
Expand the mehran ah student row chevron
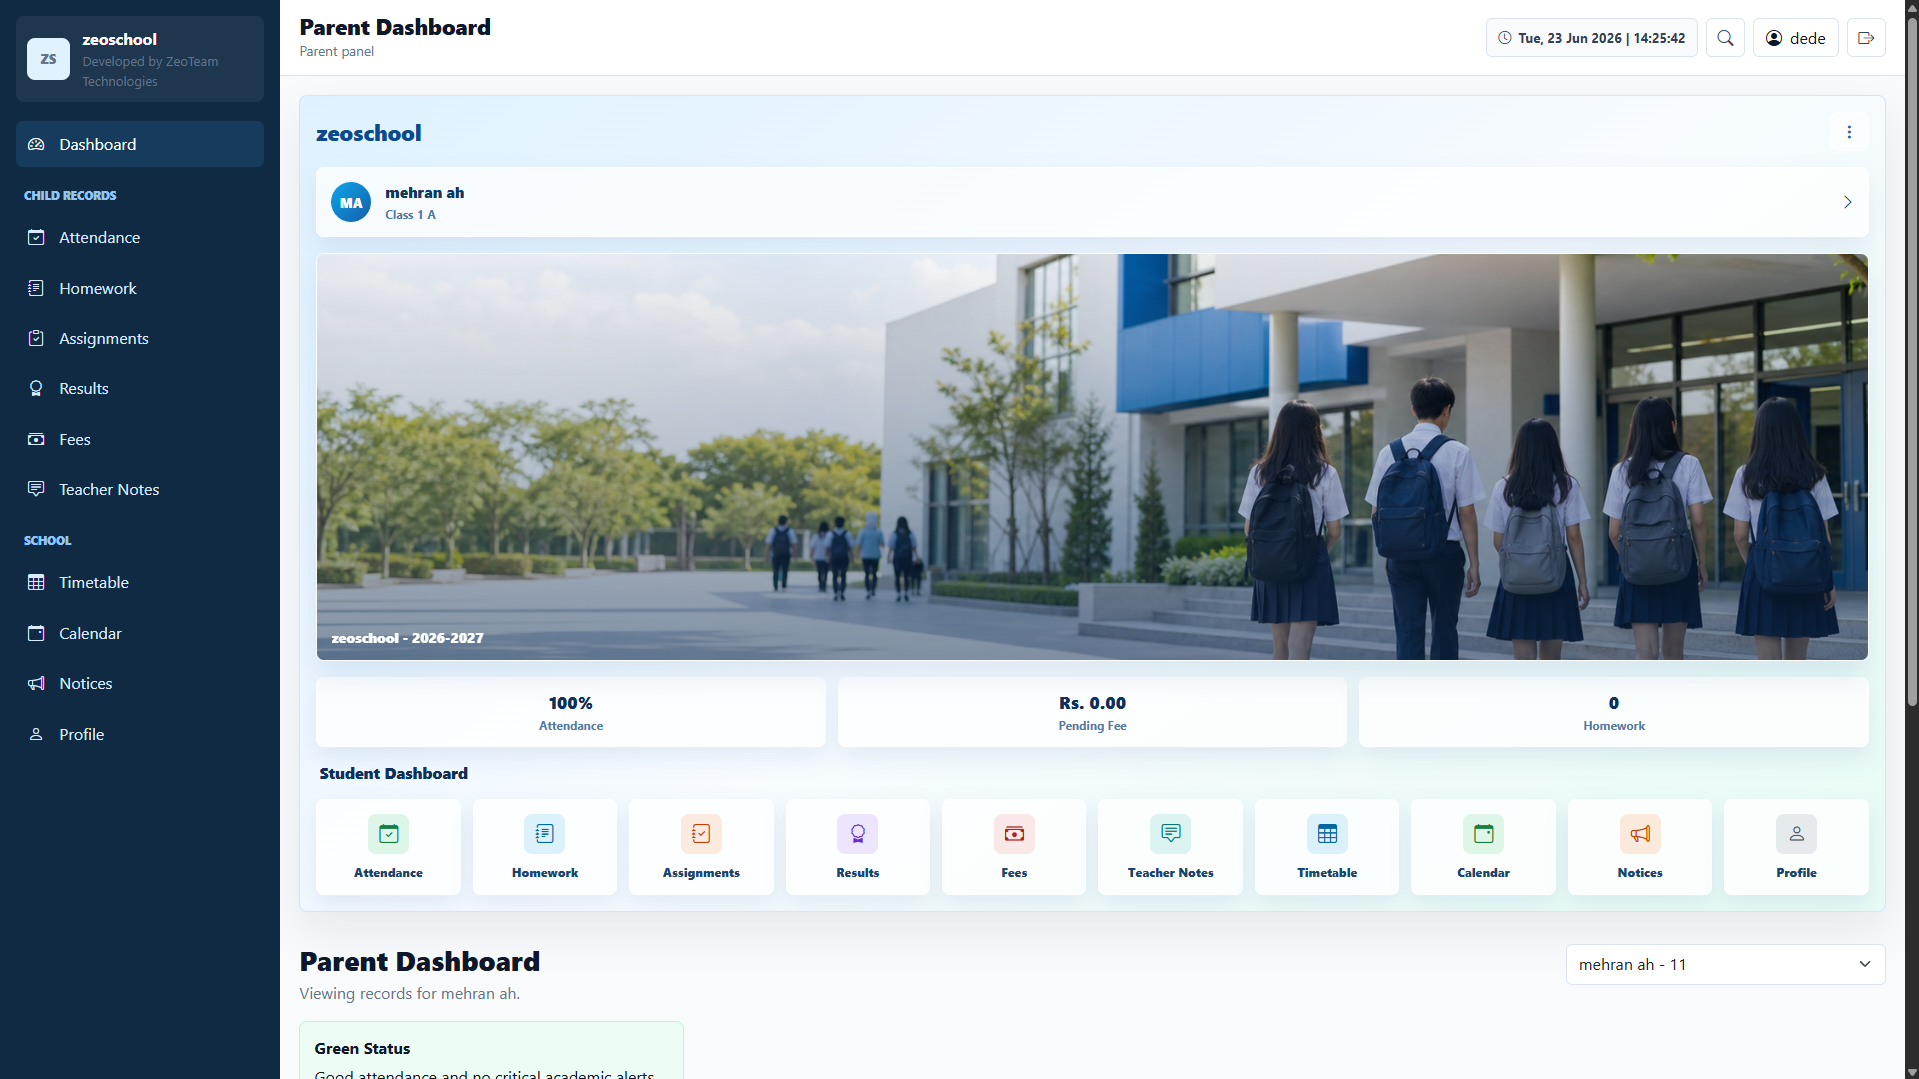[1847, 202]
